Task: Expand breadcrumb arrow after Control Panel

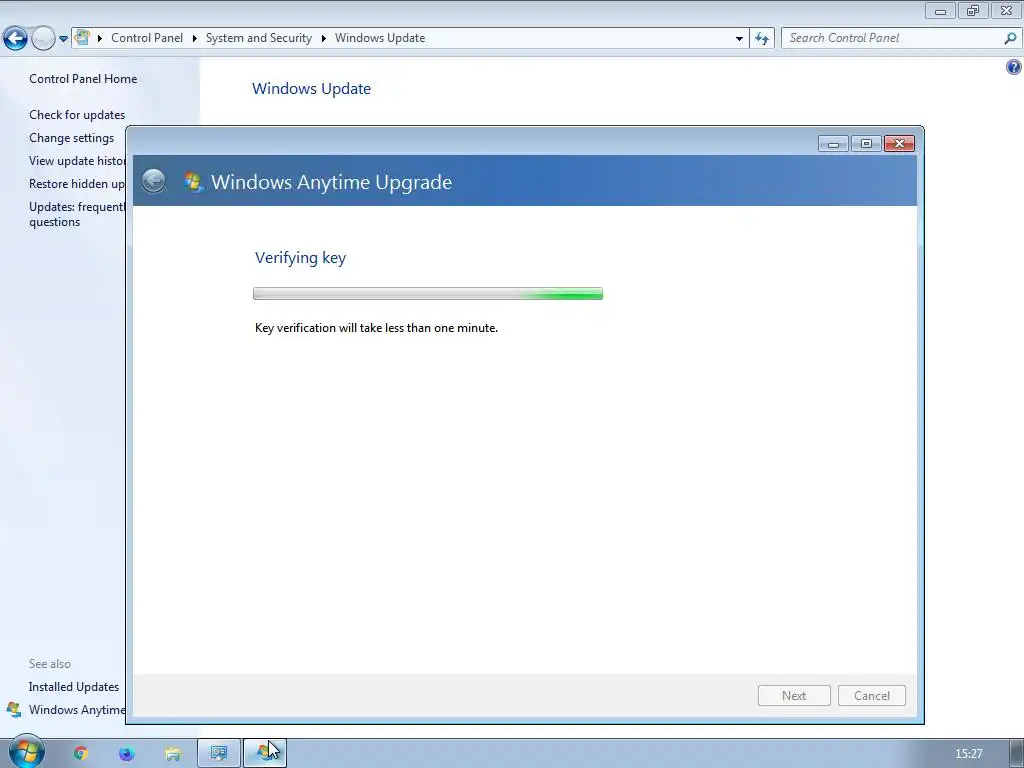Action: tap(195, 39)
